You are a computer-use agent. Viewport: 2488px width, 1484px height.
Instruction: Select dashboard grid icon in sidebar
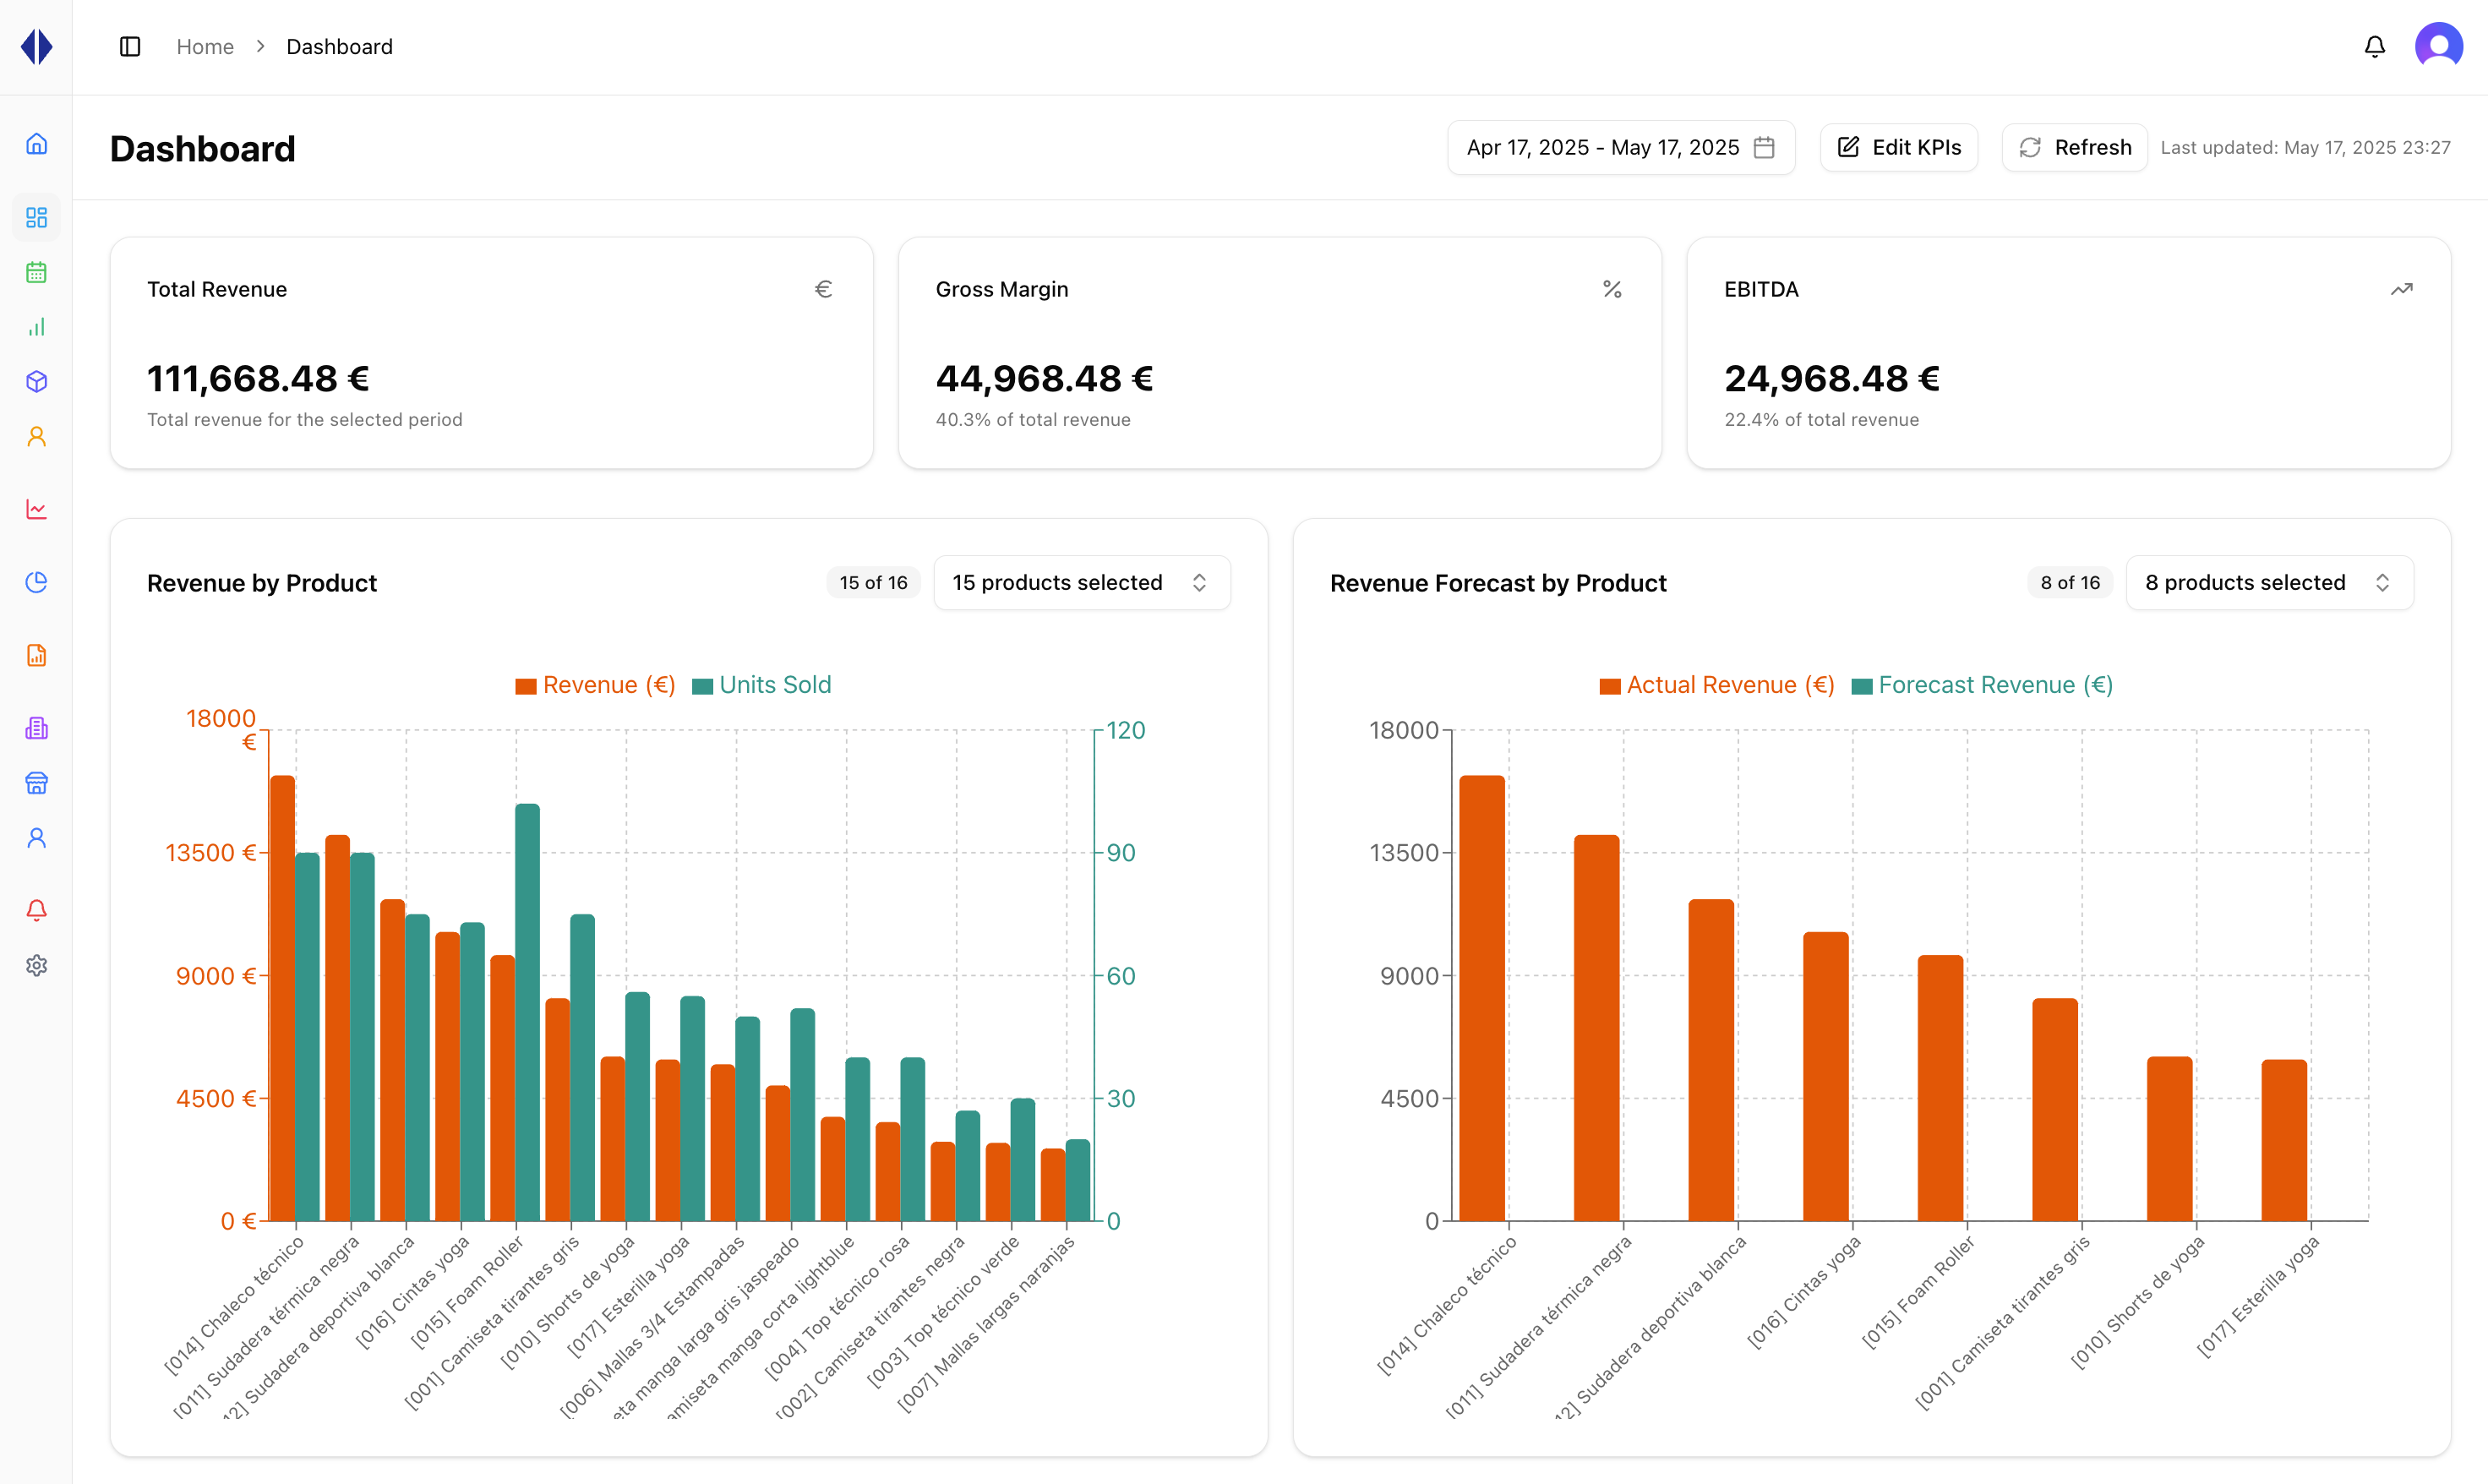coord(37,217)
